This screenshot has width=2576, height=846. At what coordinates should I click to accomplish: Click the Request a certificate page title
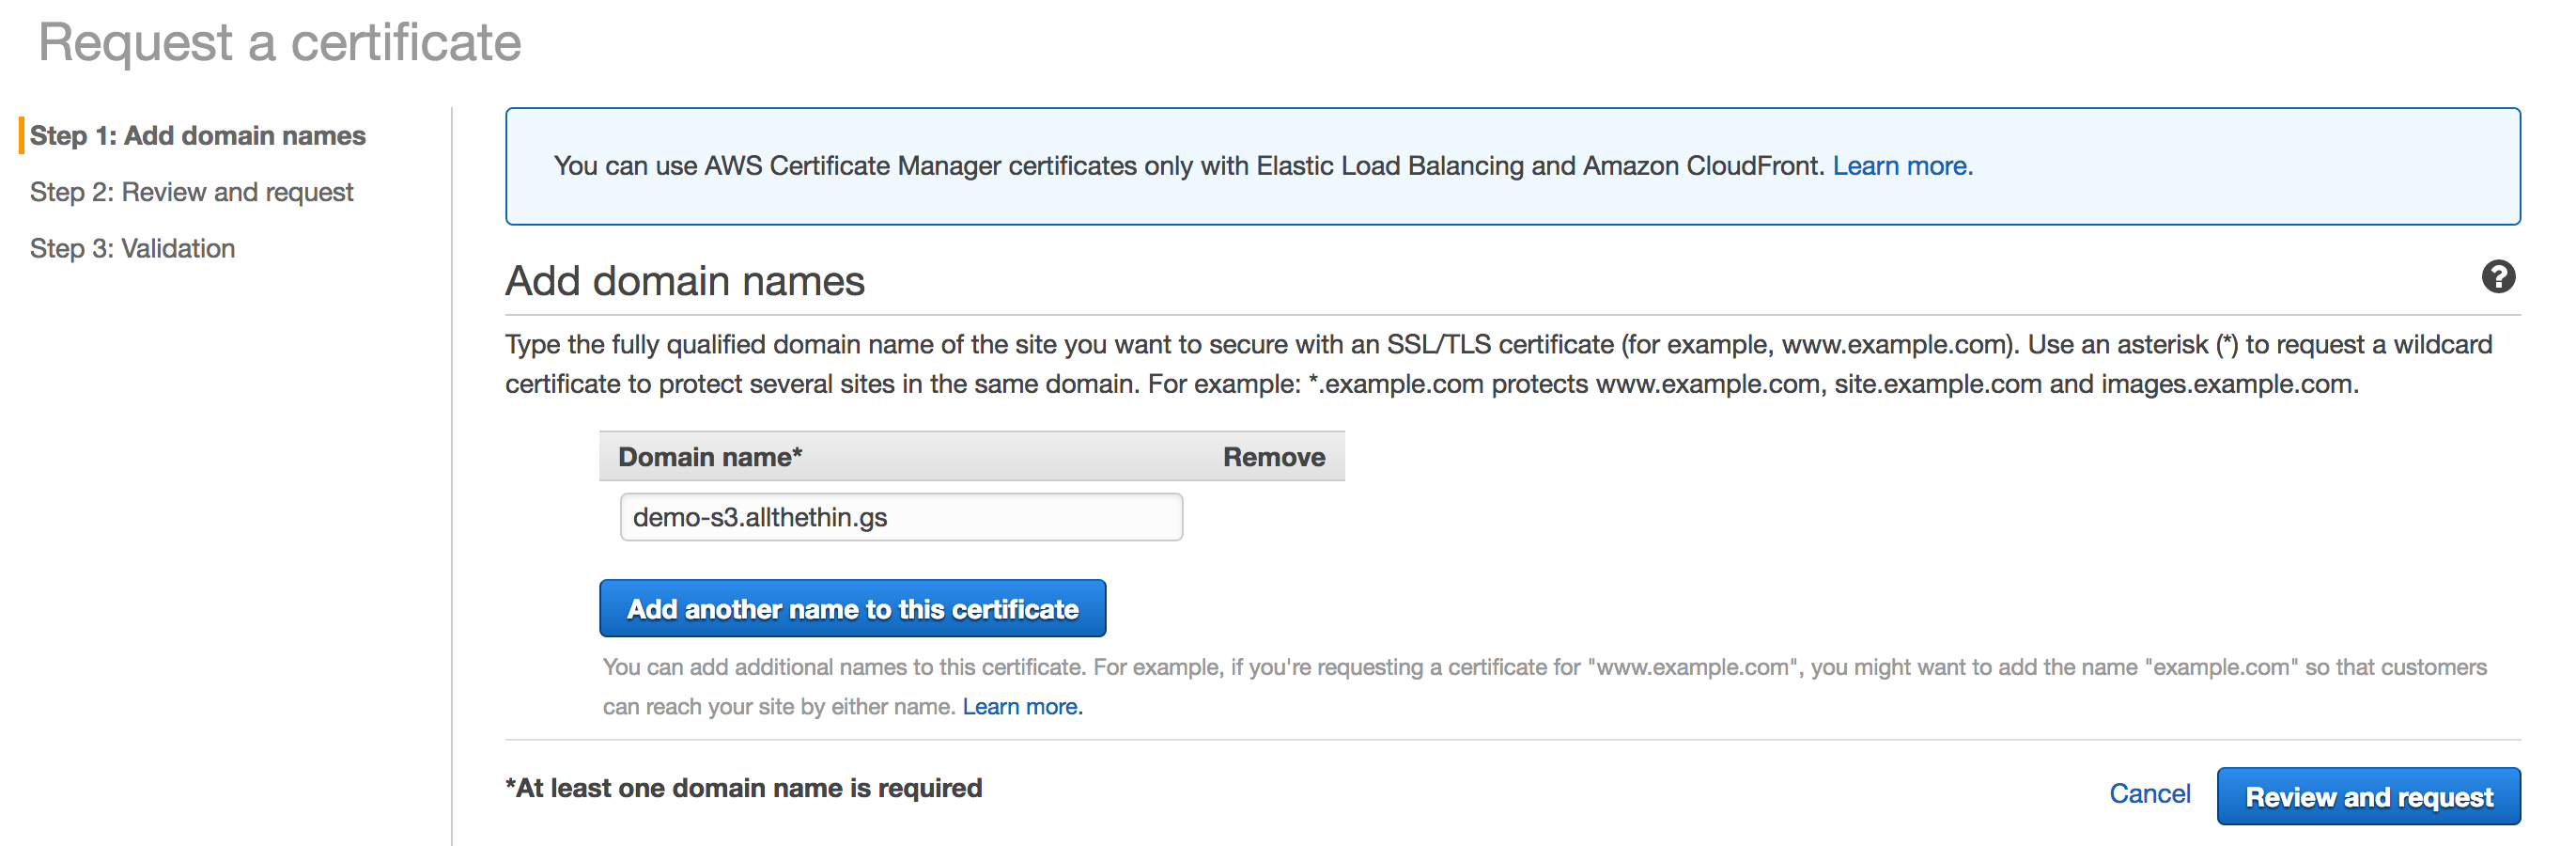[x=280, y=43]
